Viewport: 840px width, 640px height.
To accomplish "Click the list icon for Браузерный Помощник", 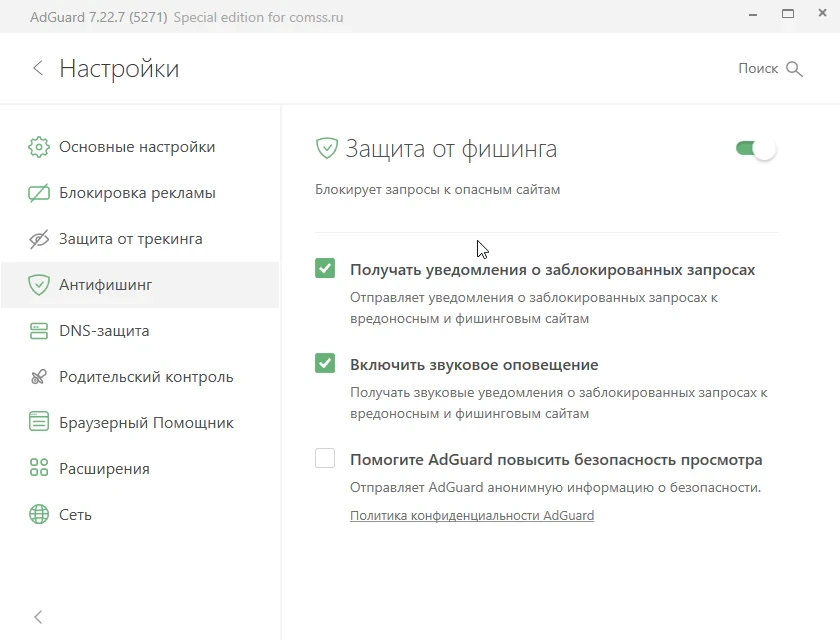I will click(x=39, y=421).
